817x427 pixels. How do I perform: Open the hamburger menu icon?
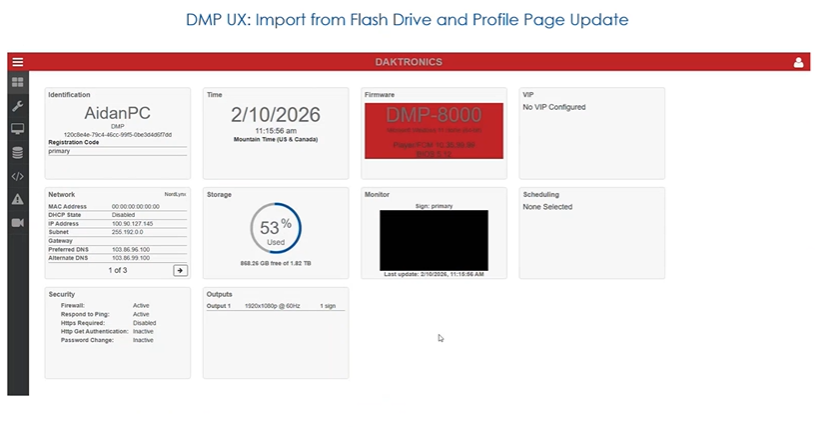pos(18,62)
